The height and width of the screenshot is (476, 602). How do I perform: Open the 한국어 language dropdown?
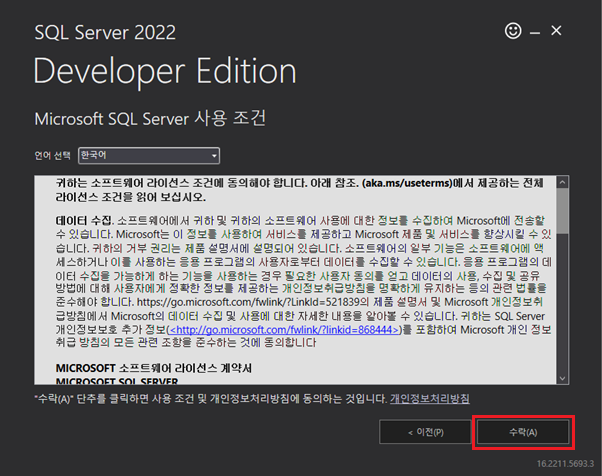tap(149, 155)
